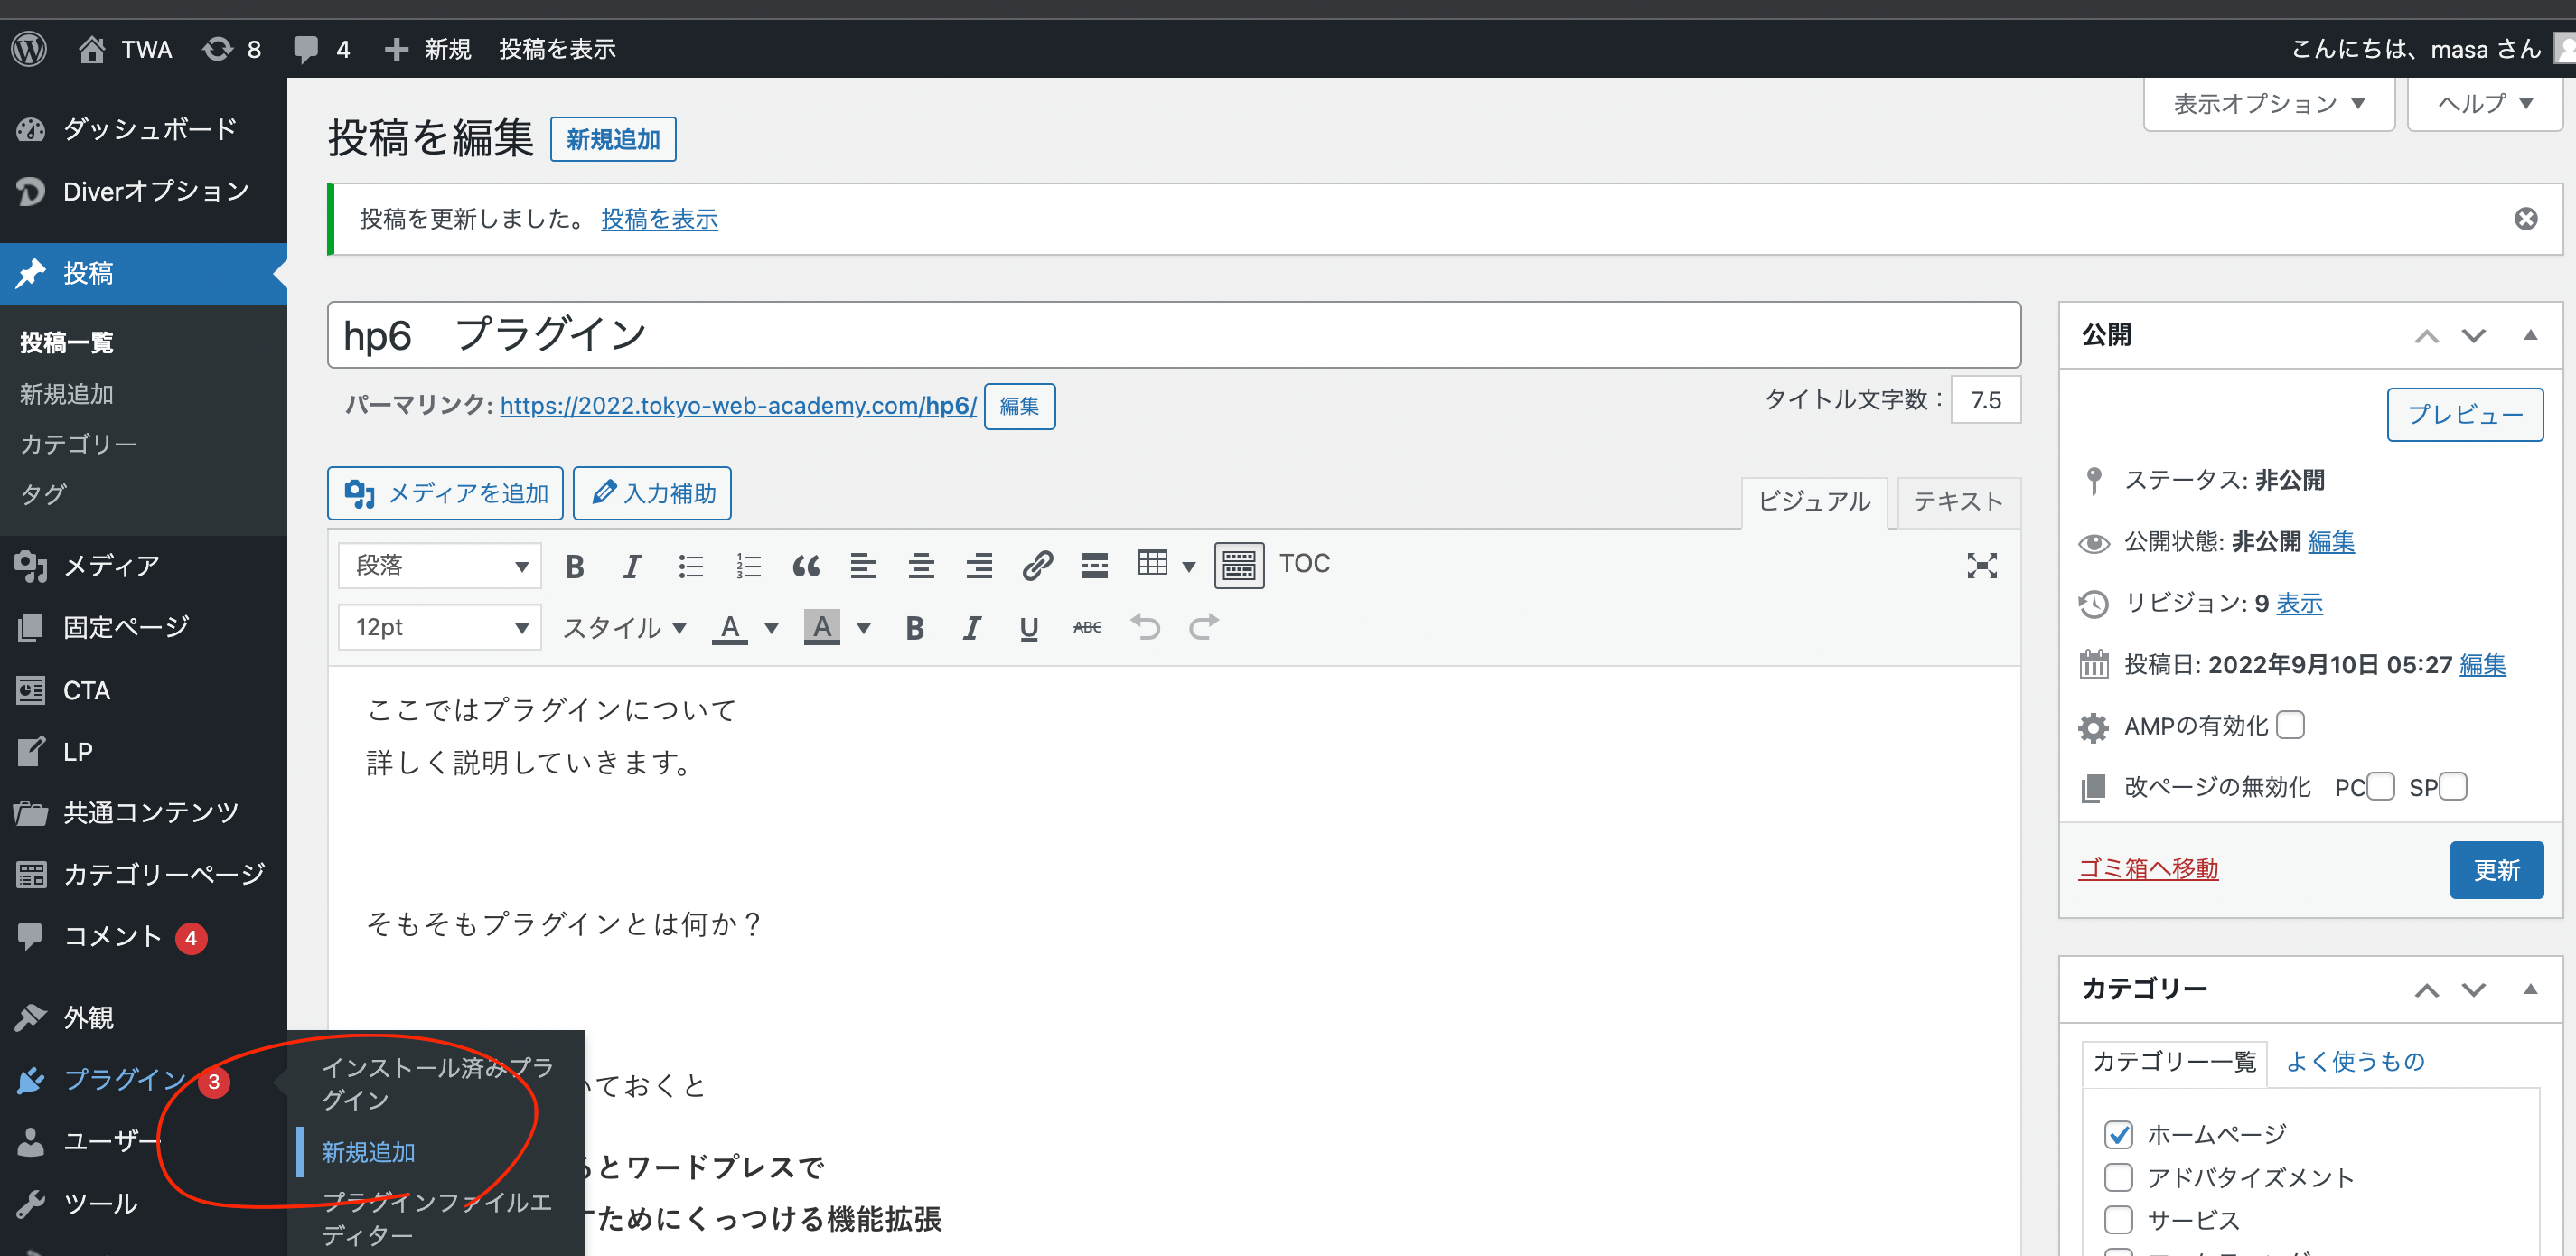Enable the AMP checkbox
Viewport: 2576px width, 1256px height.
point(2290,725)
